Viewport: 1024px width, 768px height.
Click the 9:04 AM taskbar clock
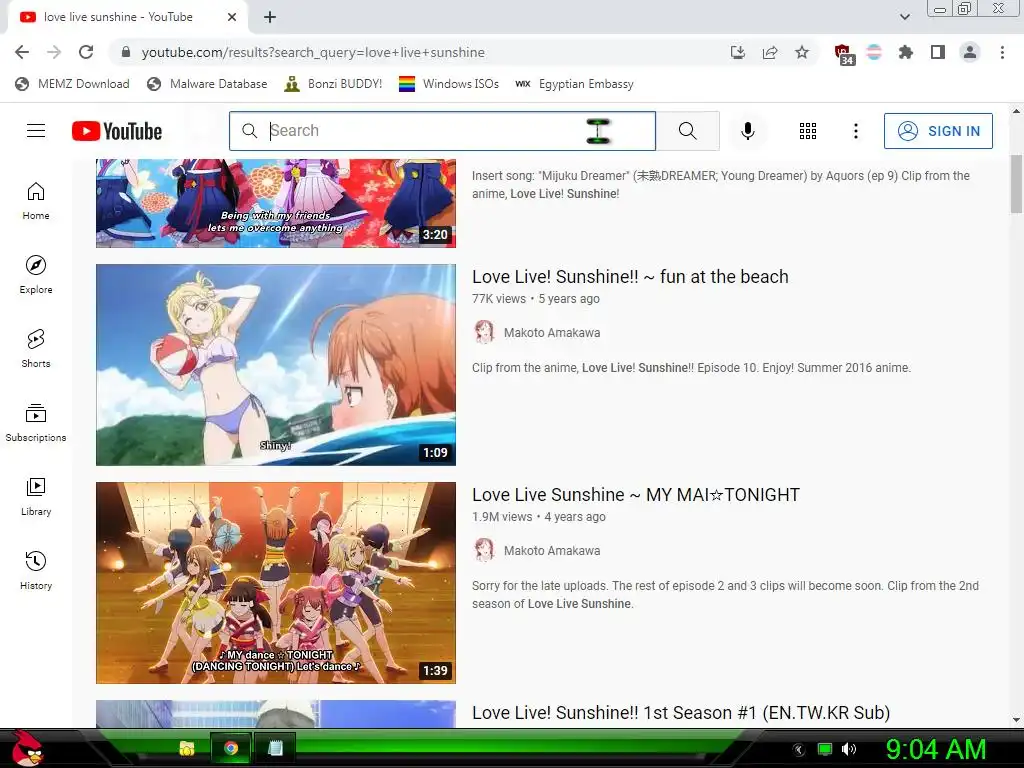coord(936,749)
